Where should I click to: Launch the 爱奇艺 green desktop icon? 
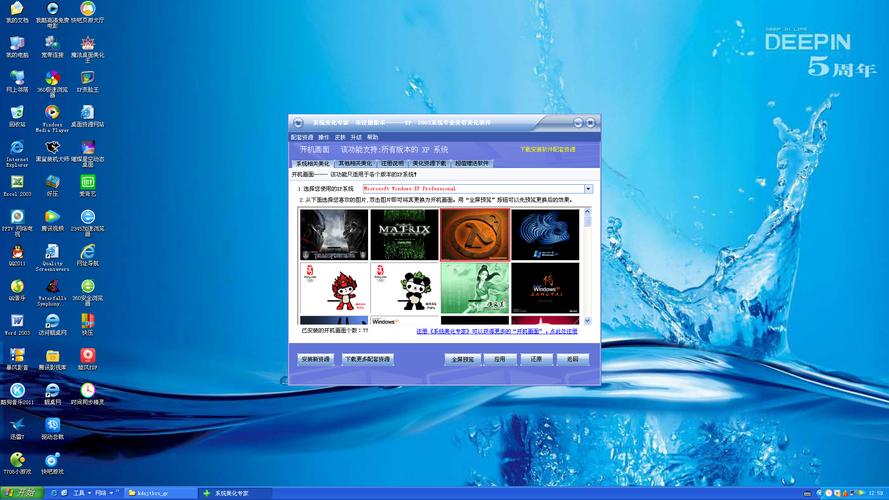(87, 186)
